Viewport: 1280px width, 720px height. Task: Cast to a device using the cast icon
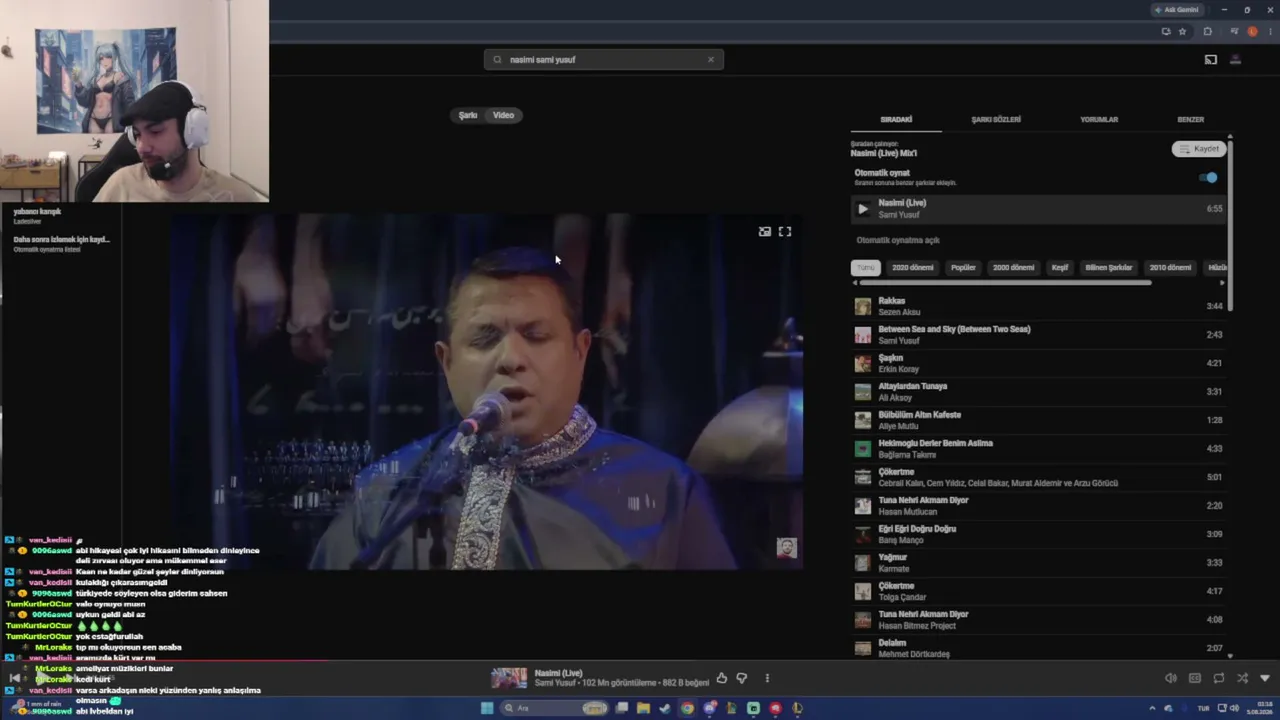1210,60
